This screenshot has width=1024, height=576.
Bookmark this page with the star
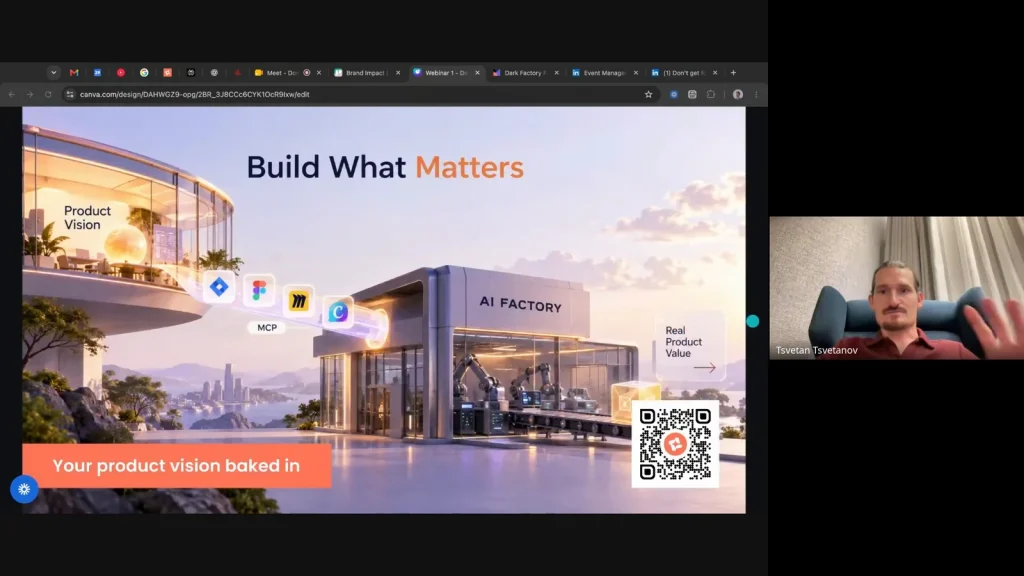click(648, 94)
